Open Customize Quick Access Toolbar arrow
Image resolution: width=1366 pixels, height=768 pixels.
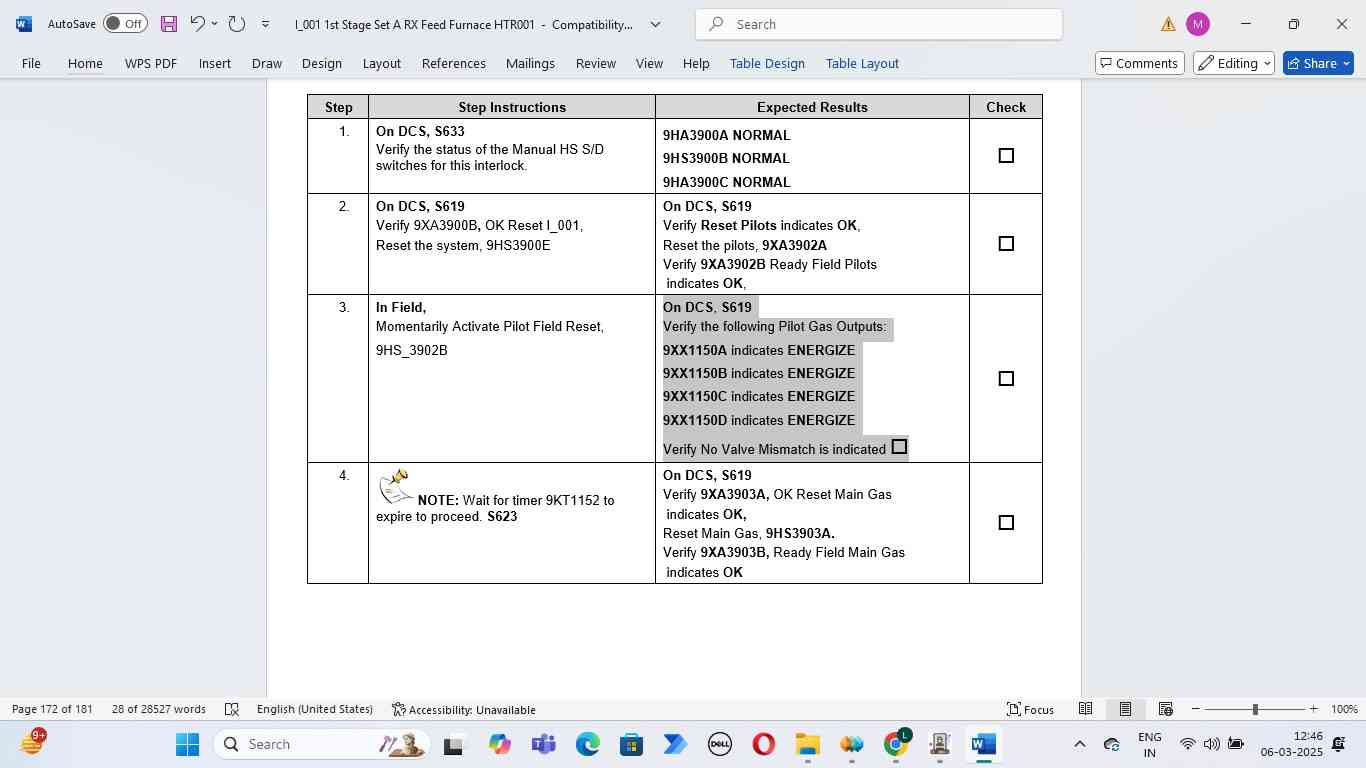click(x=265, y=24)
